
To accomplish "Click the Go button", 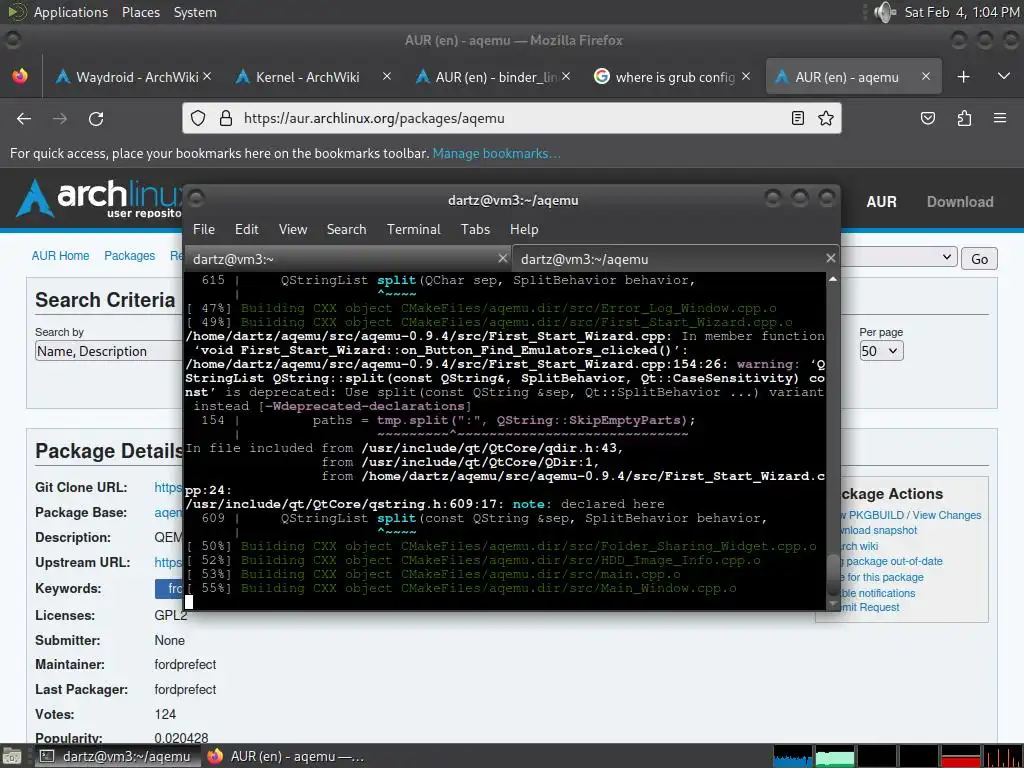I will (979, 259).
